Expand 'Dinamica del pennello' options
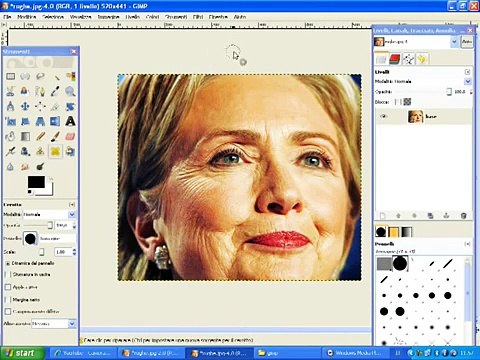480x360 pixels. pos(8,263)
